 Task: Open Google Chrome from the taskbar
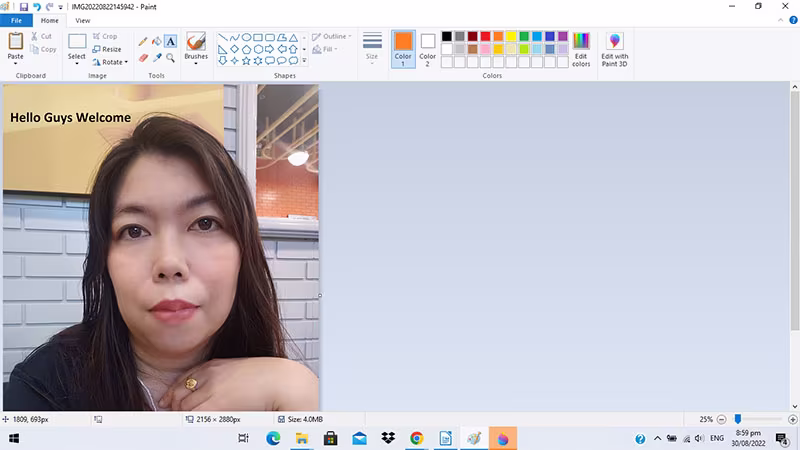pyautogui.click(x=416, y=438)
